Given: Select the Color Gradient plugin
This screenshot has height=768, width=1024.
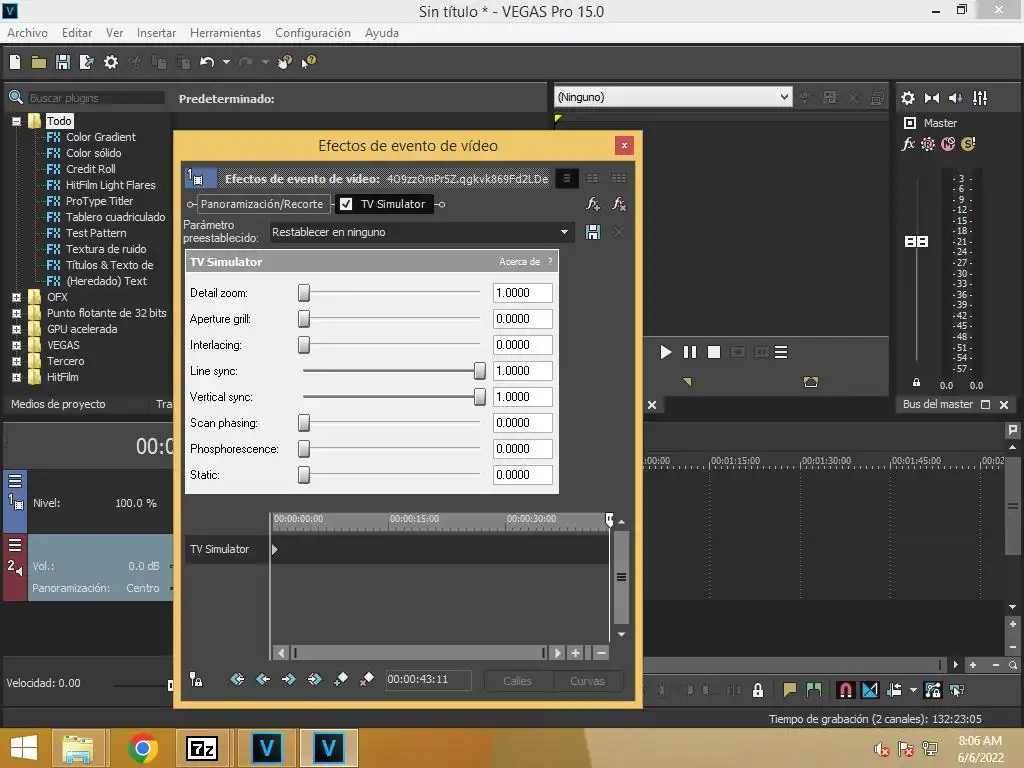Looking at the screenshot, I should 101,137.
